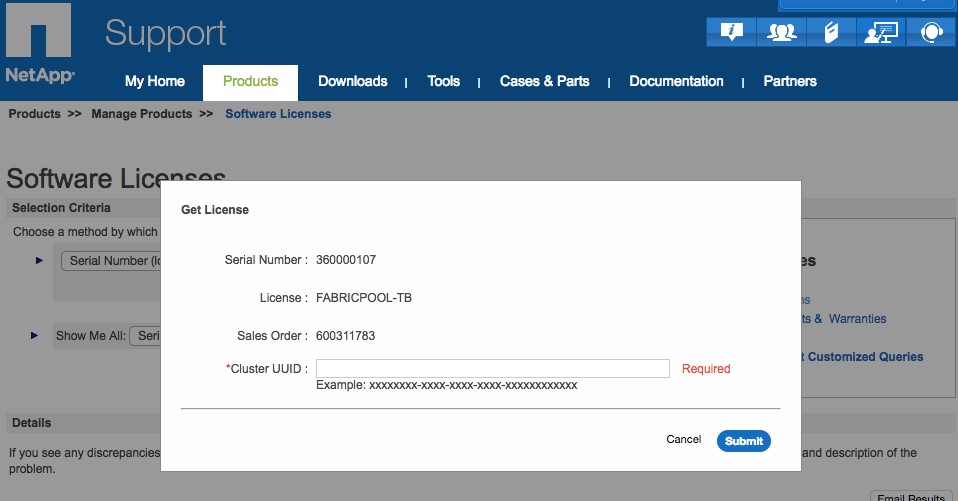Open the Show Me All dropdown
The width and height of the screenshot is (958, 501).
[x=146, y=336]
